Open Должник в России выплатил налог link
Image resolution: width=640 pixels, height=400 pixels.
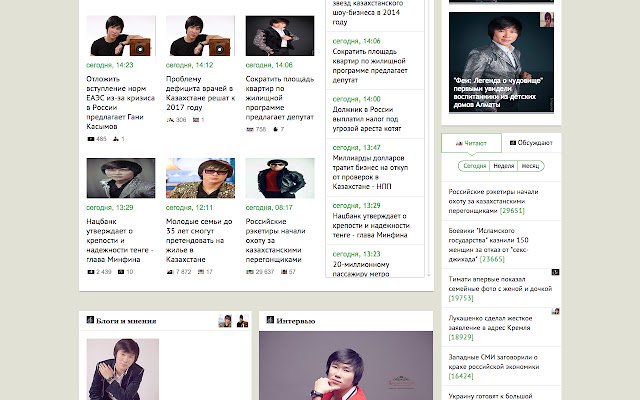pyautogui.click(x=367, y=119)
